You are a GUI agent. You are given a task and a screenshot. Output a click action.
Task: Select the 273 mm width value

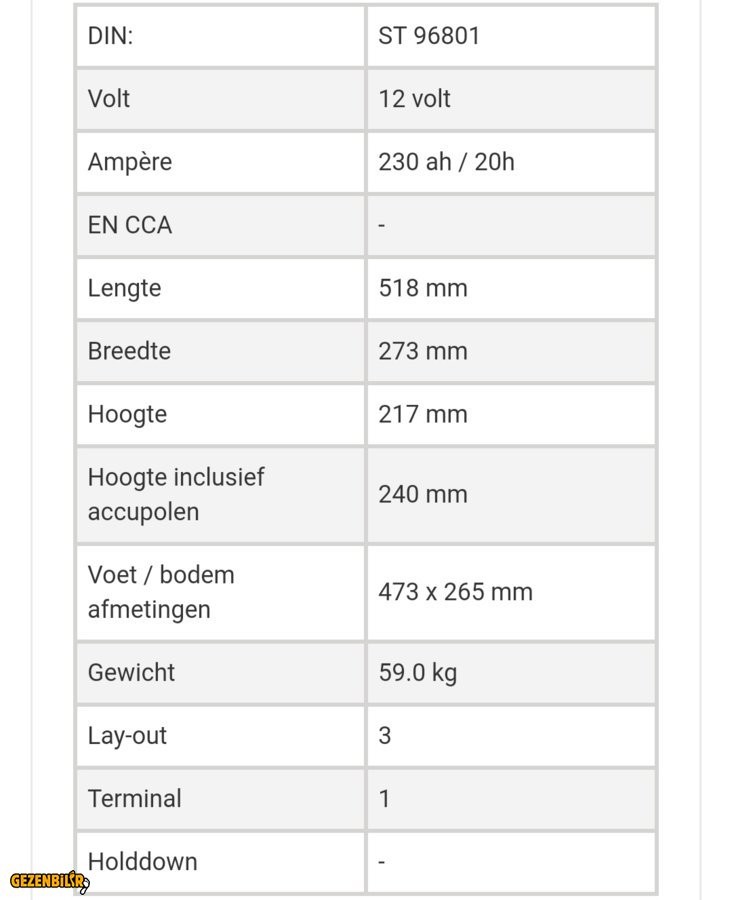(423, 351)
